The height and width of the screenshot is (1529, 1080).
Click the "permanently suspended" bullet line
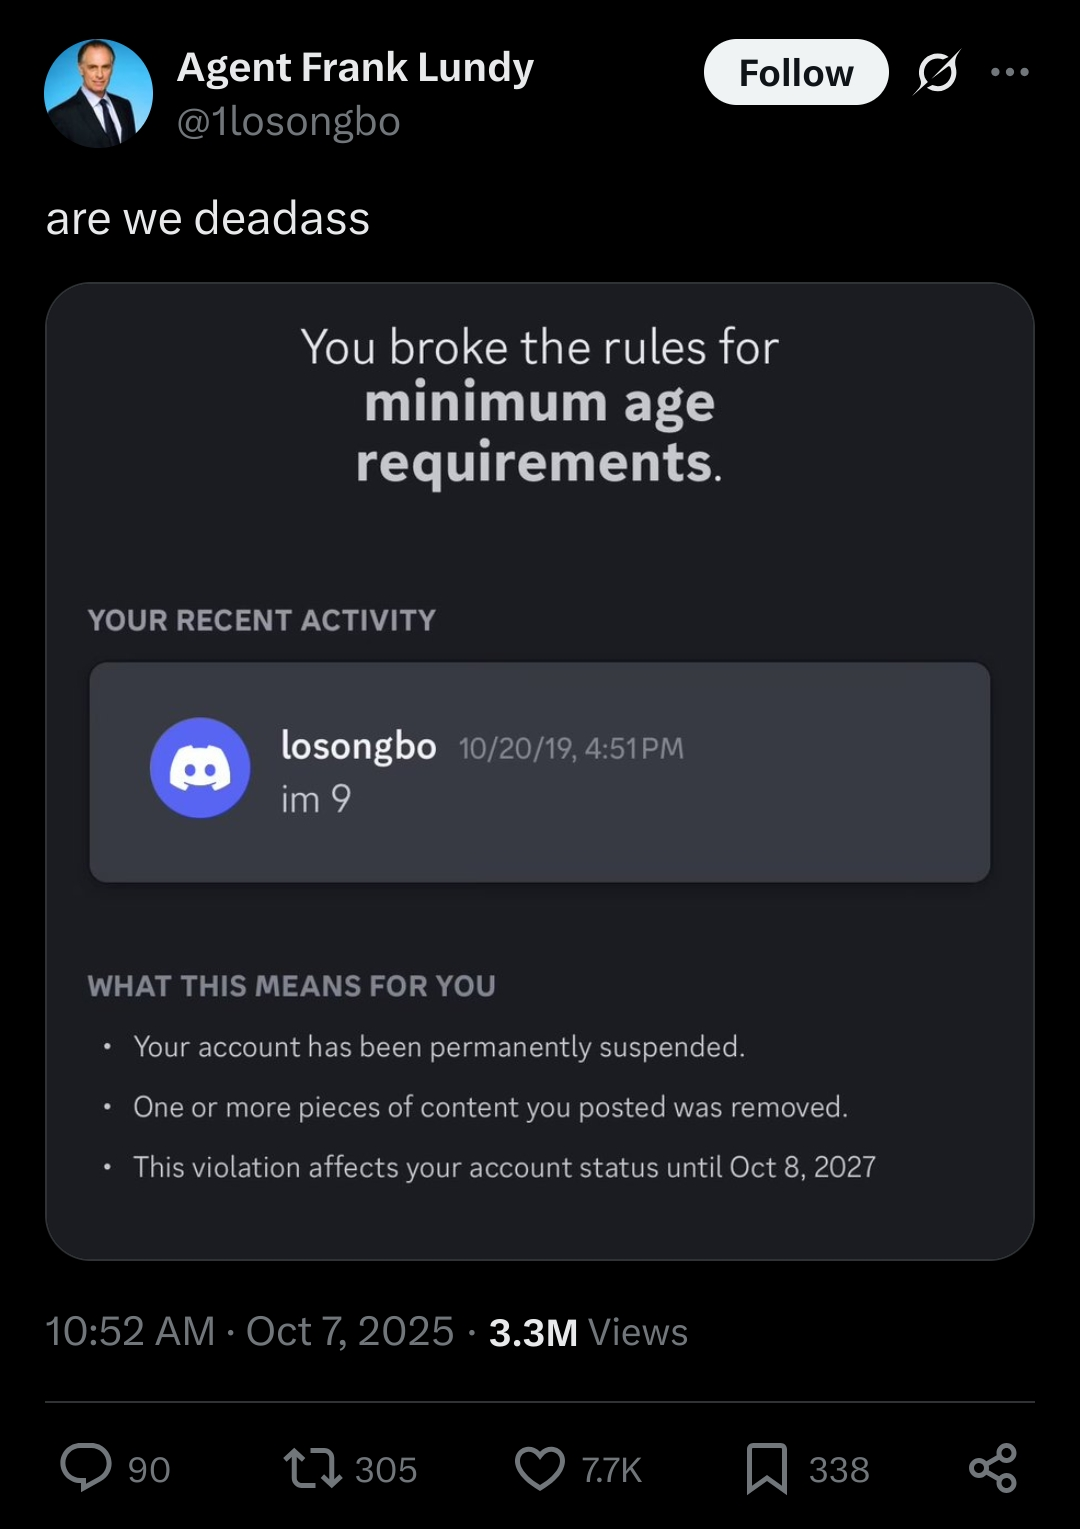[x=439, y=1047]
